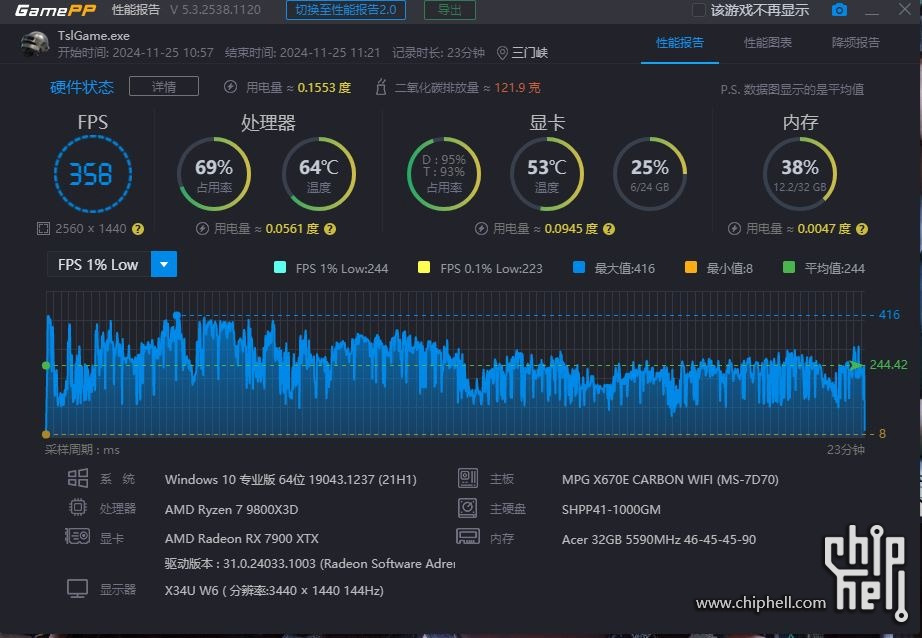Click the screenshot camera icon
This screenshot has width=922, height=638.
[x=839, y=10]
